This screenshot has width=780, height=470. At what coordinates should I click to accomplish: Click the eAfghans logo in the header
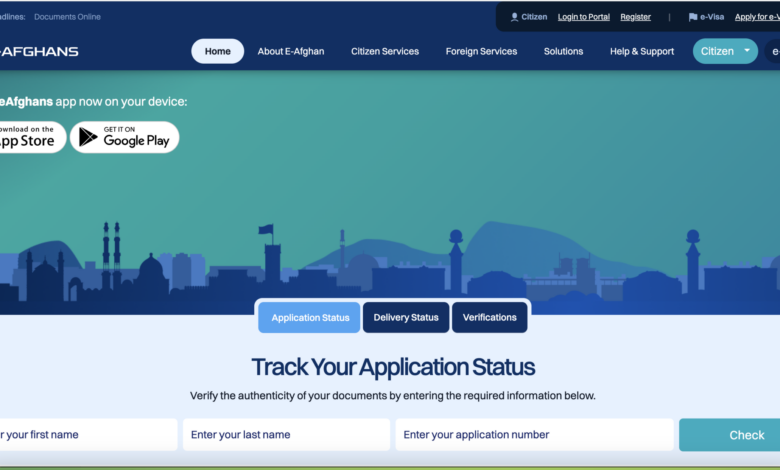(40, 51)
